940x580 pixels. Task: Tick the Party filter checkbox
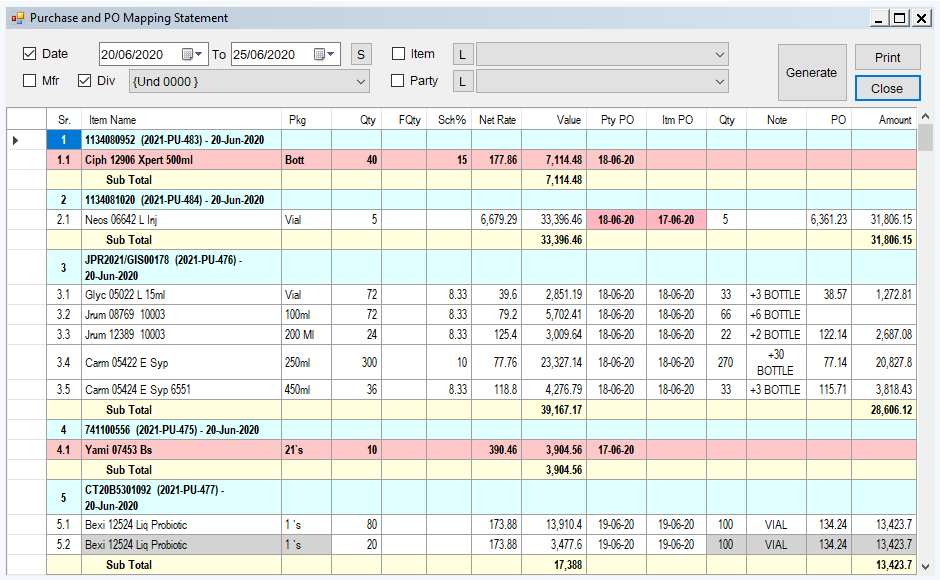[399, 81]
